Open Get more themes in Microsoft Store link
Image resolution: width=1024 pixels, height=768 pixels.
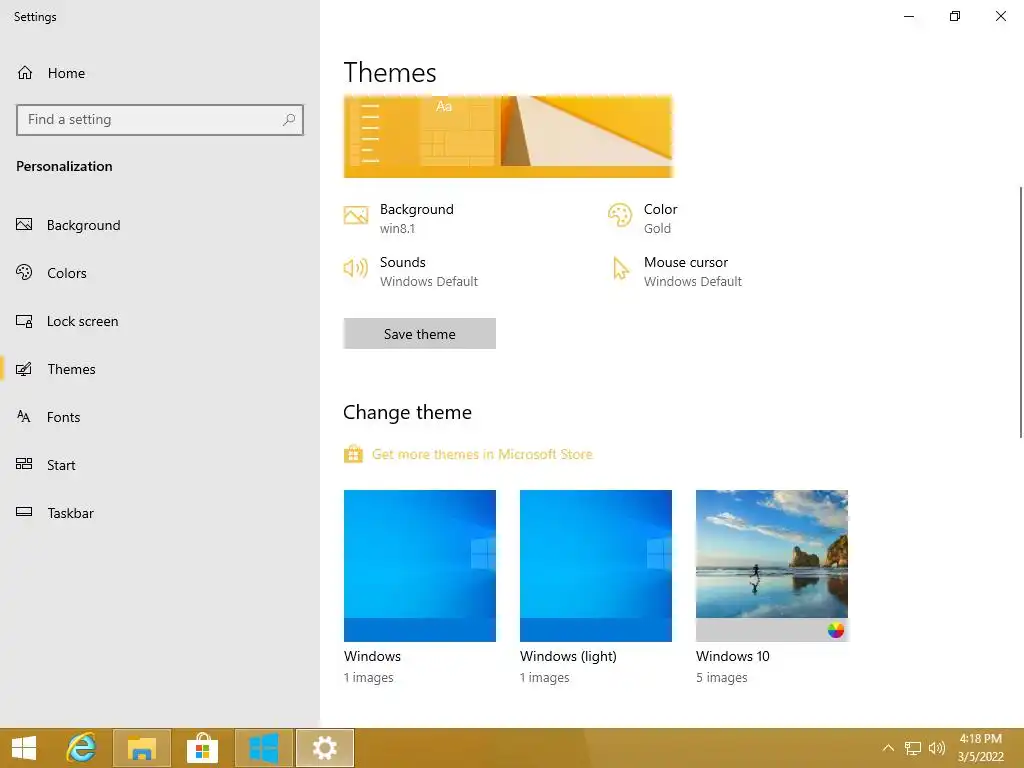(x=482, y=454)
